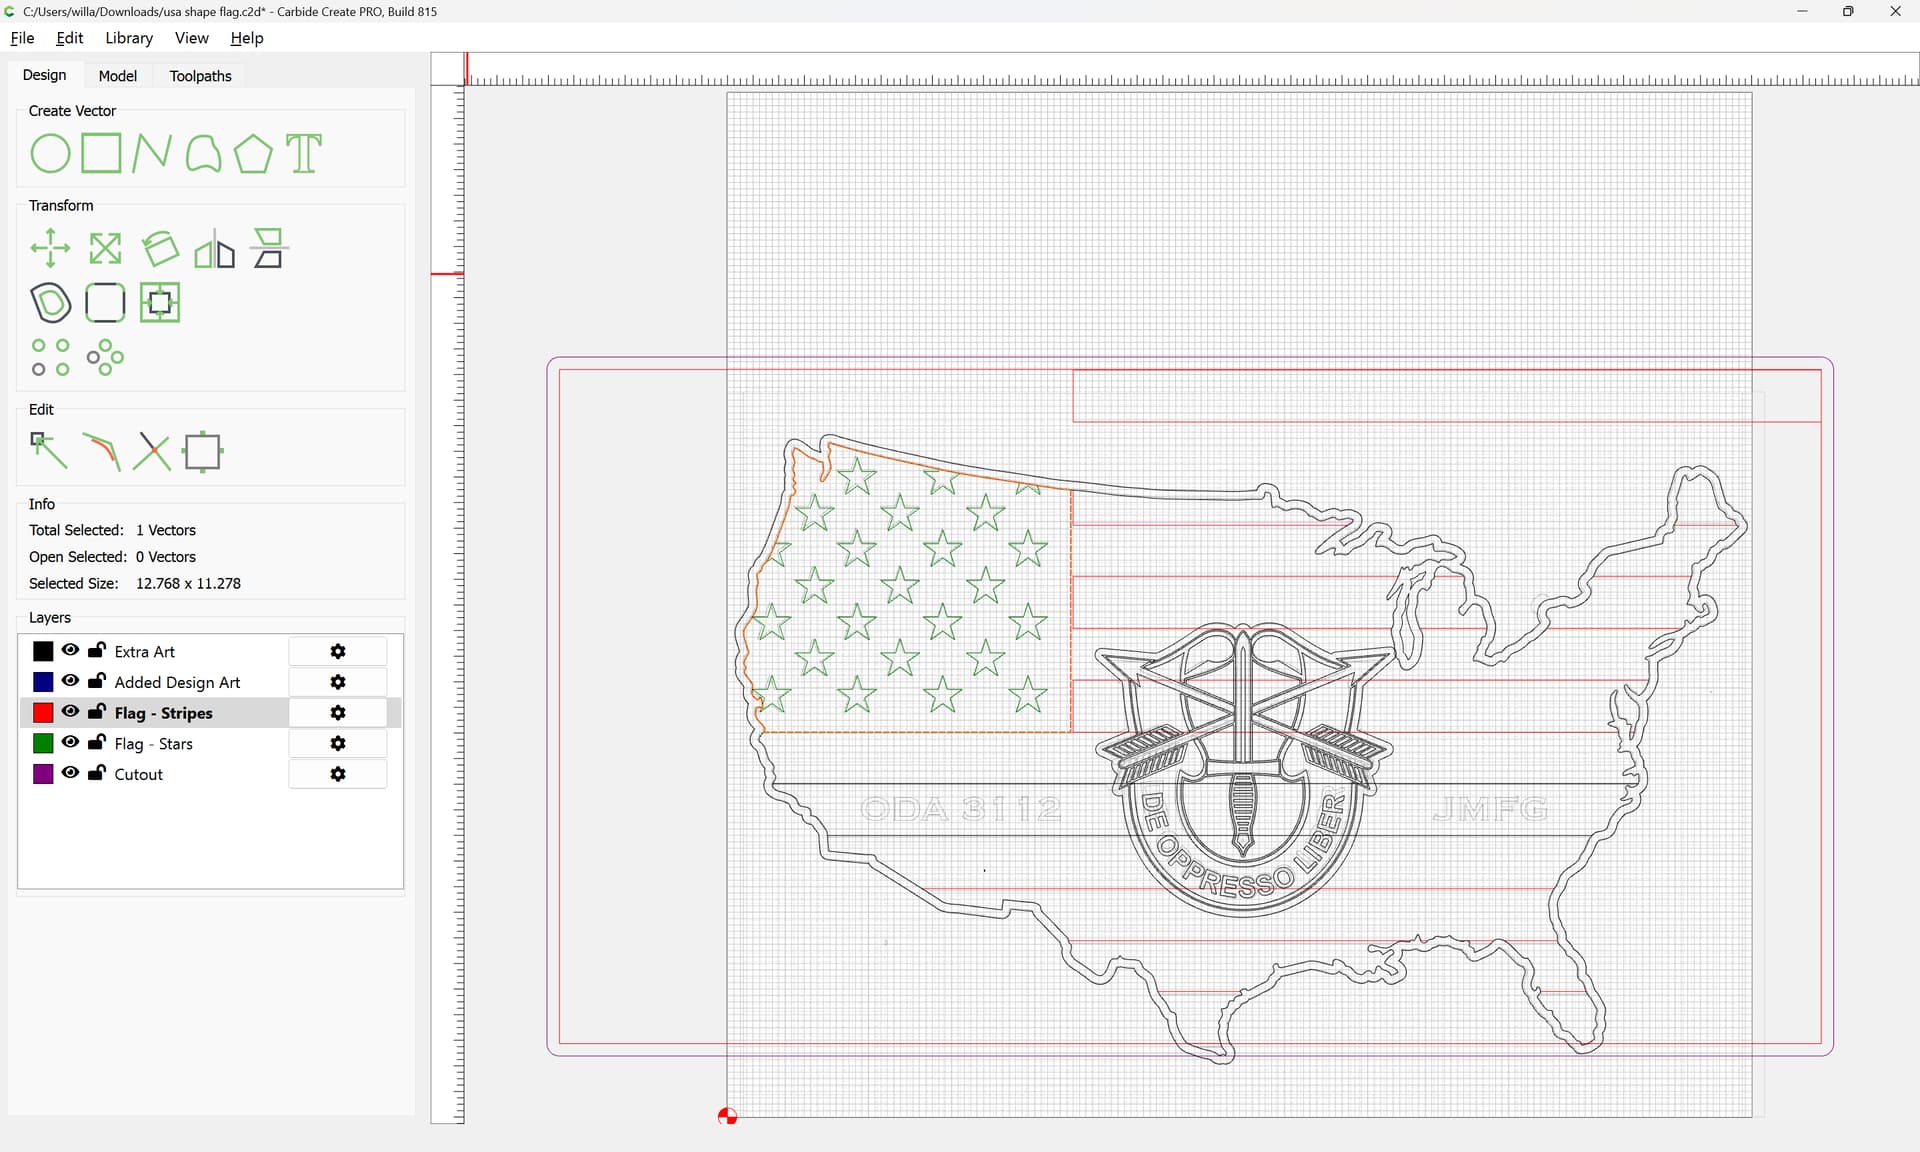Select the Extra Art layer name
This screenshot has height=1152, width=1920.
(x=145, y=652)
